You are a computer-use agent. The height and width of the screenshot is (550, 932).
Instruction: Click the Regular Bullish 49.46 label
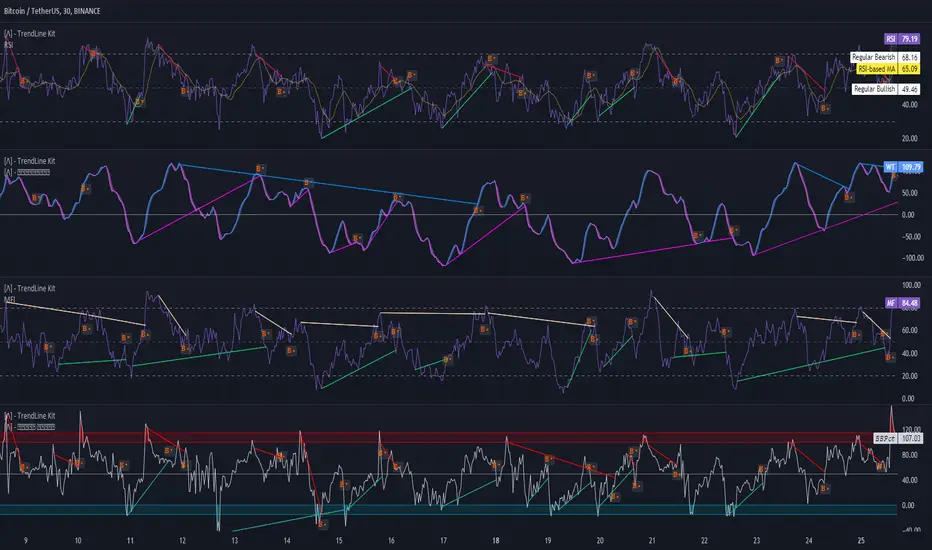point(886,89)
